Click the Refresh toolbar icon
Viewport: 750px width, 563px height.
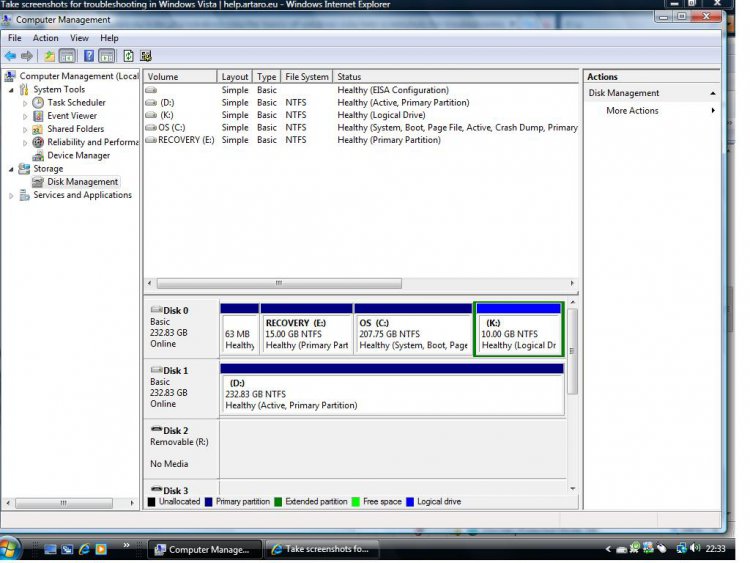point(129,56)
